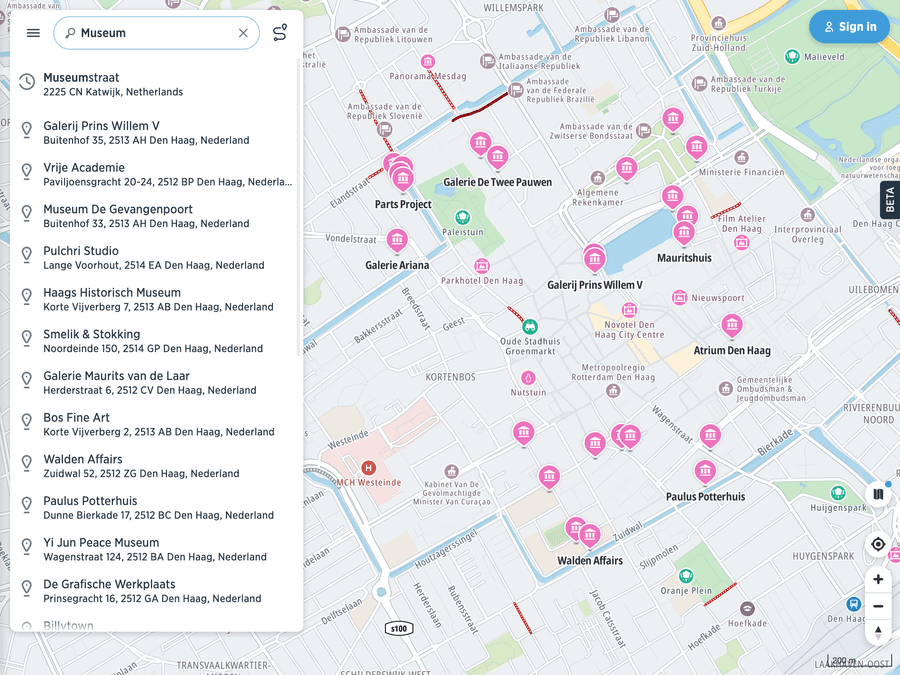
Task: Select Galerij Prins Willem V result
Action: coord(156,133)
